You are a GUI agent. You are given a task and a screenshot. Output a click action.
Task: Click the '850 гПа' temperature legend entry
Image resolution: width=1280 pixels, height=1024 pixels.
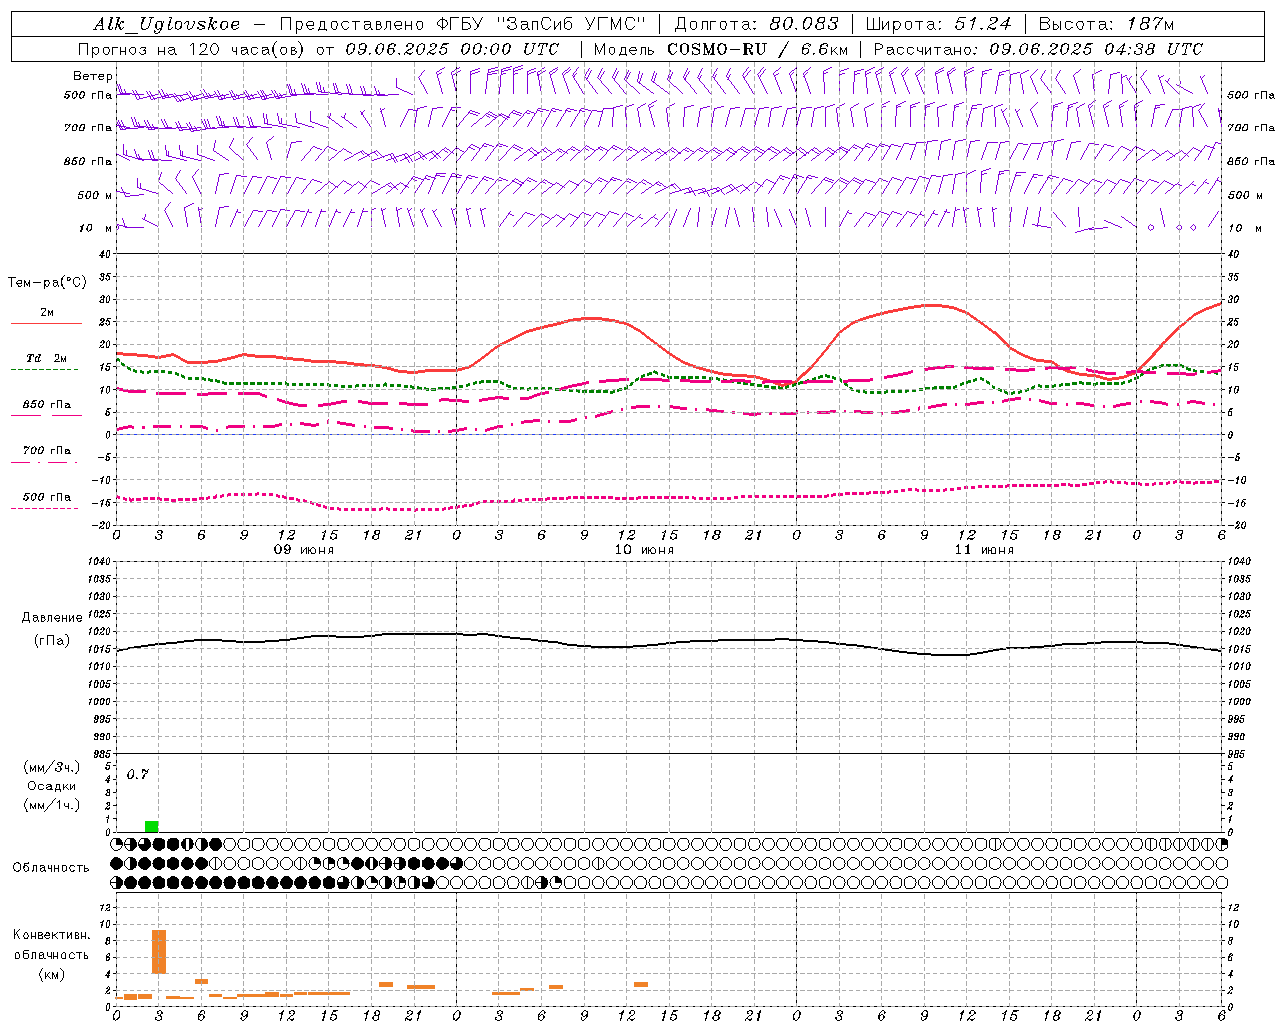[x=47, y=405]
